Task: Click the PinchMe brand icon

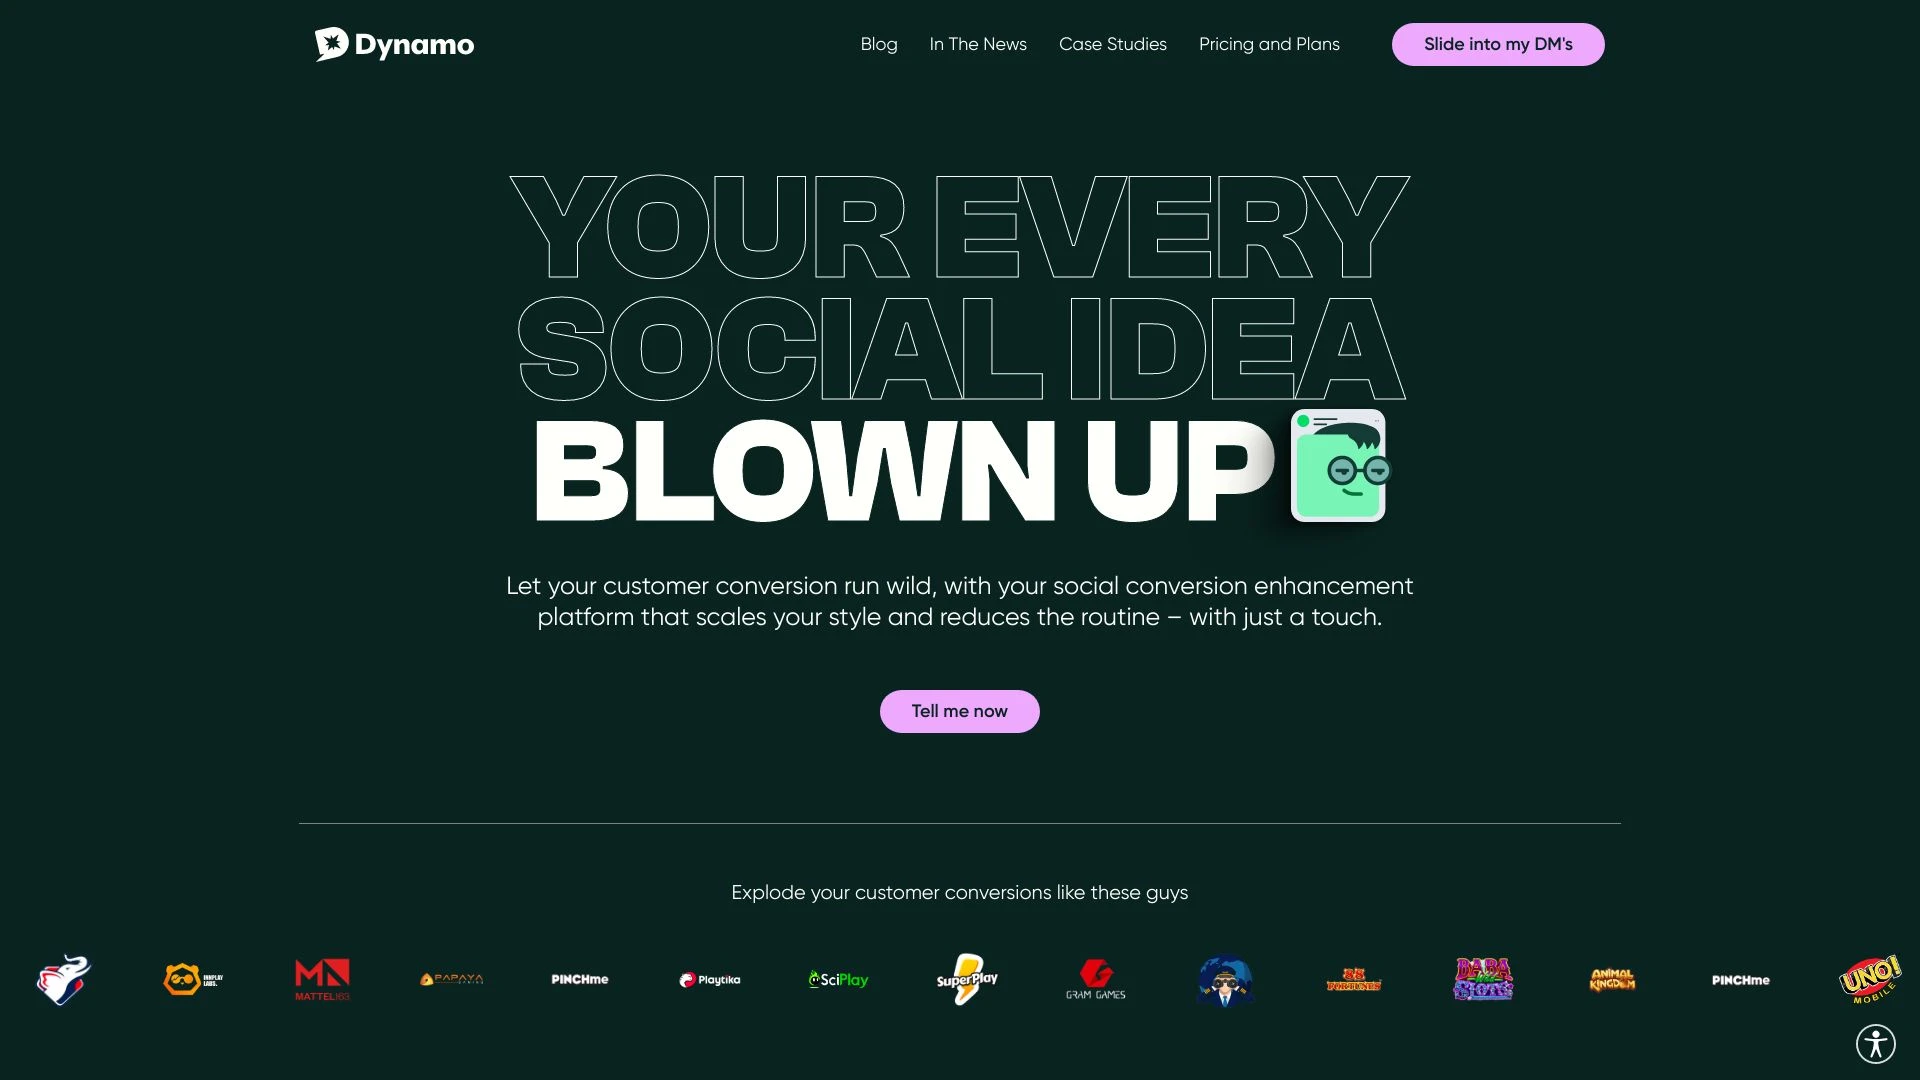Action: [x=579, y=980]
